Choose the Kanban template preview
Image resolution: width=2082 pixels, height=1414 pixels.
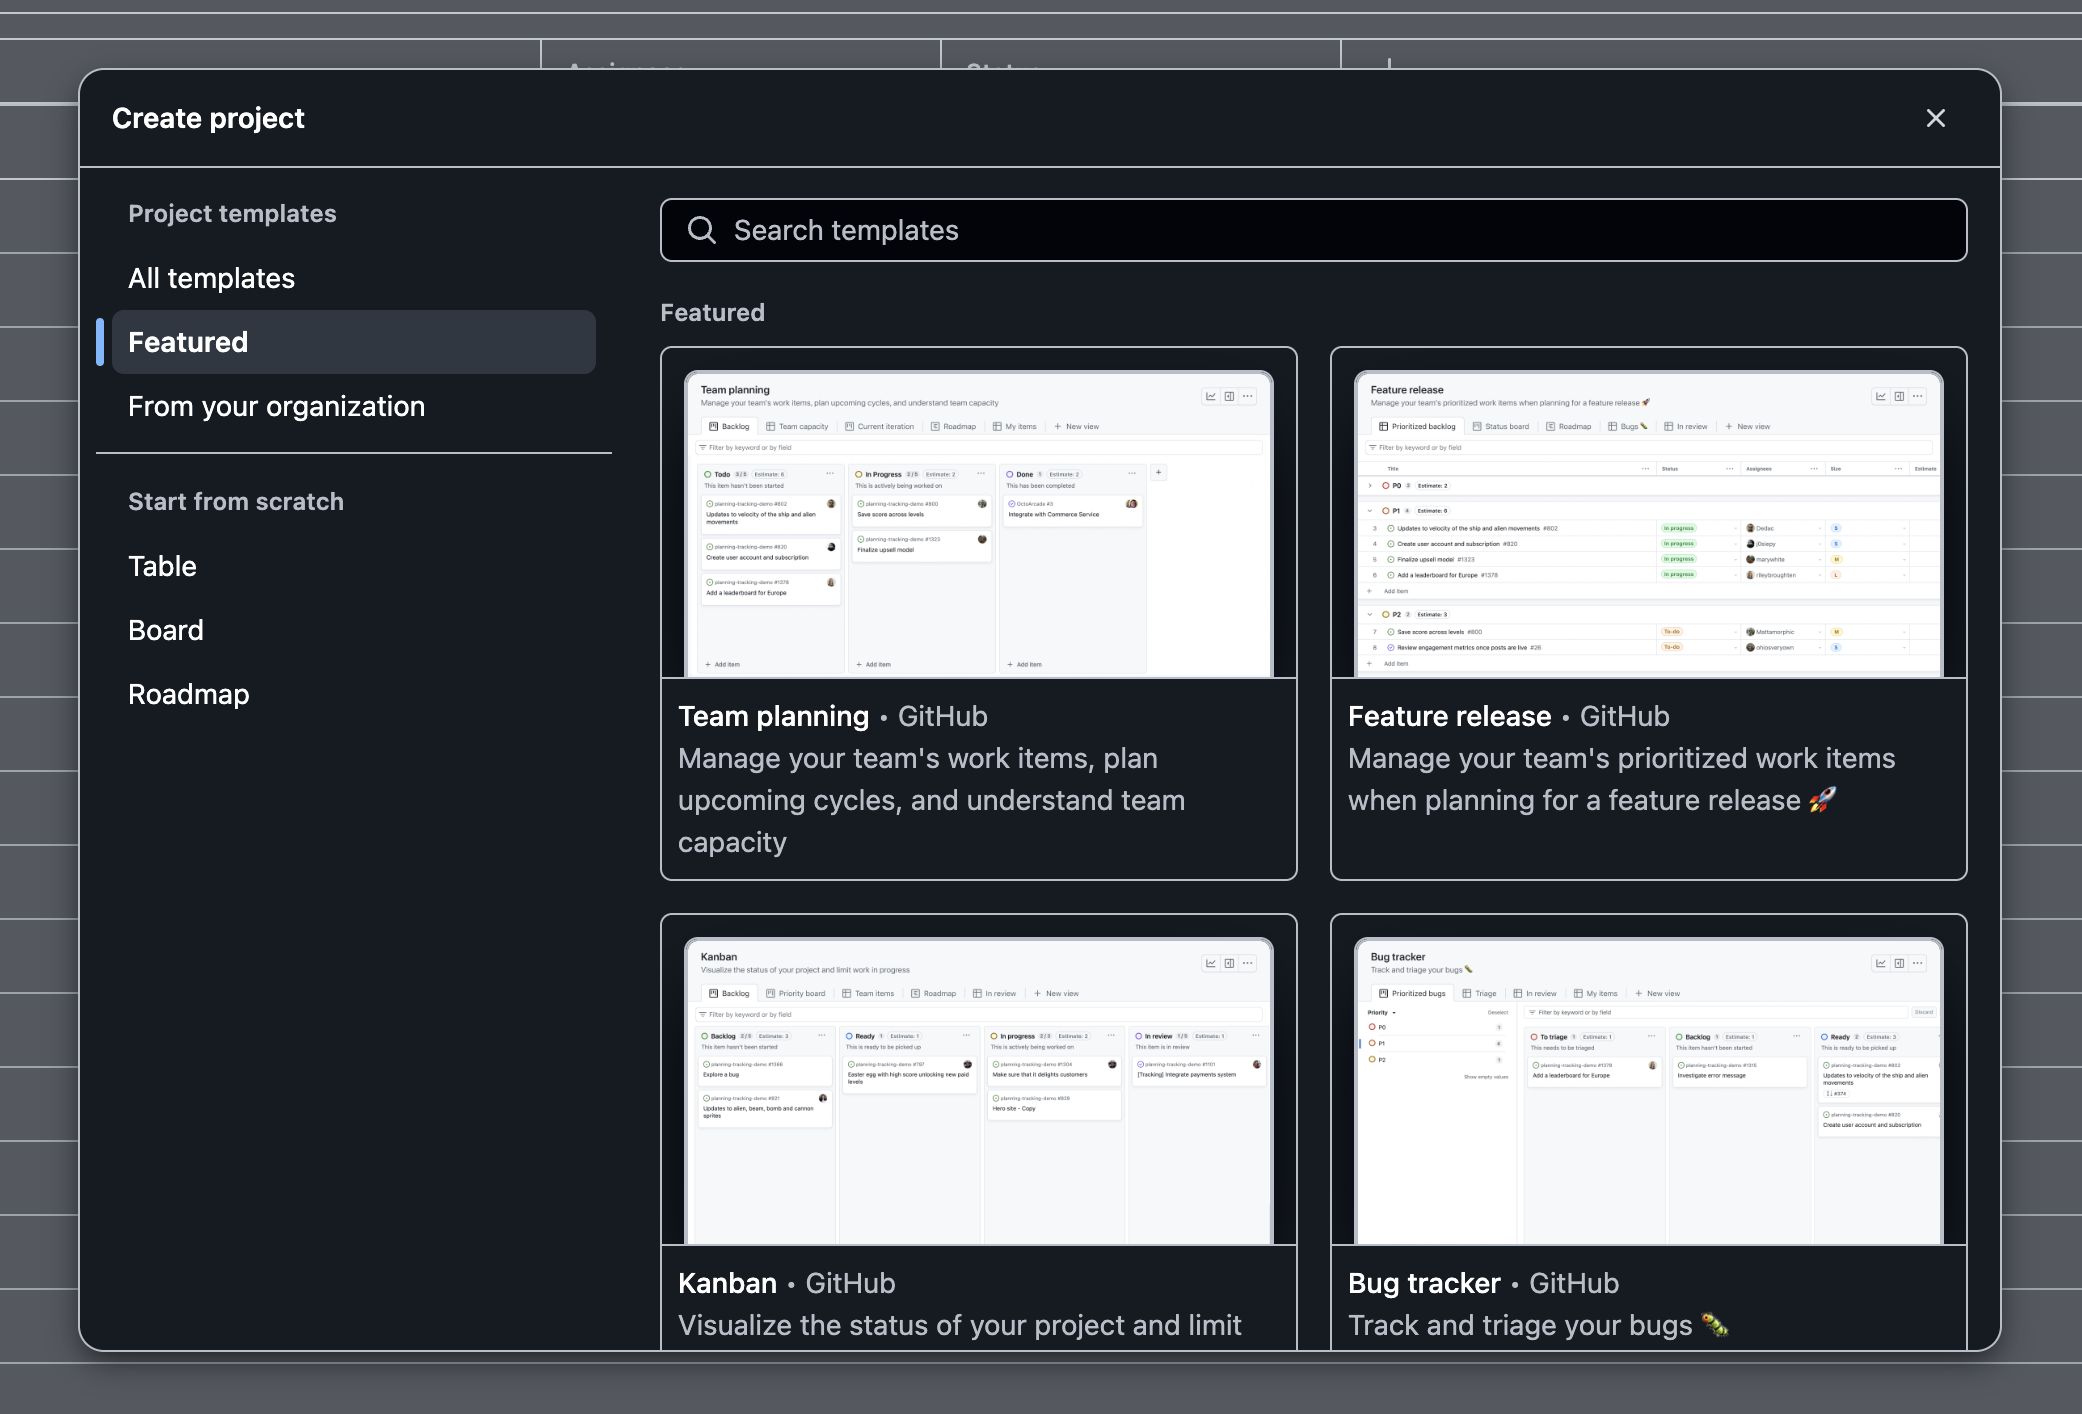[x=978, y=1090]
